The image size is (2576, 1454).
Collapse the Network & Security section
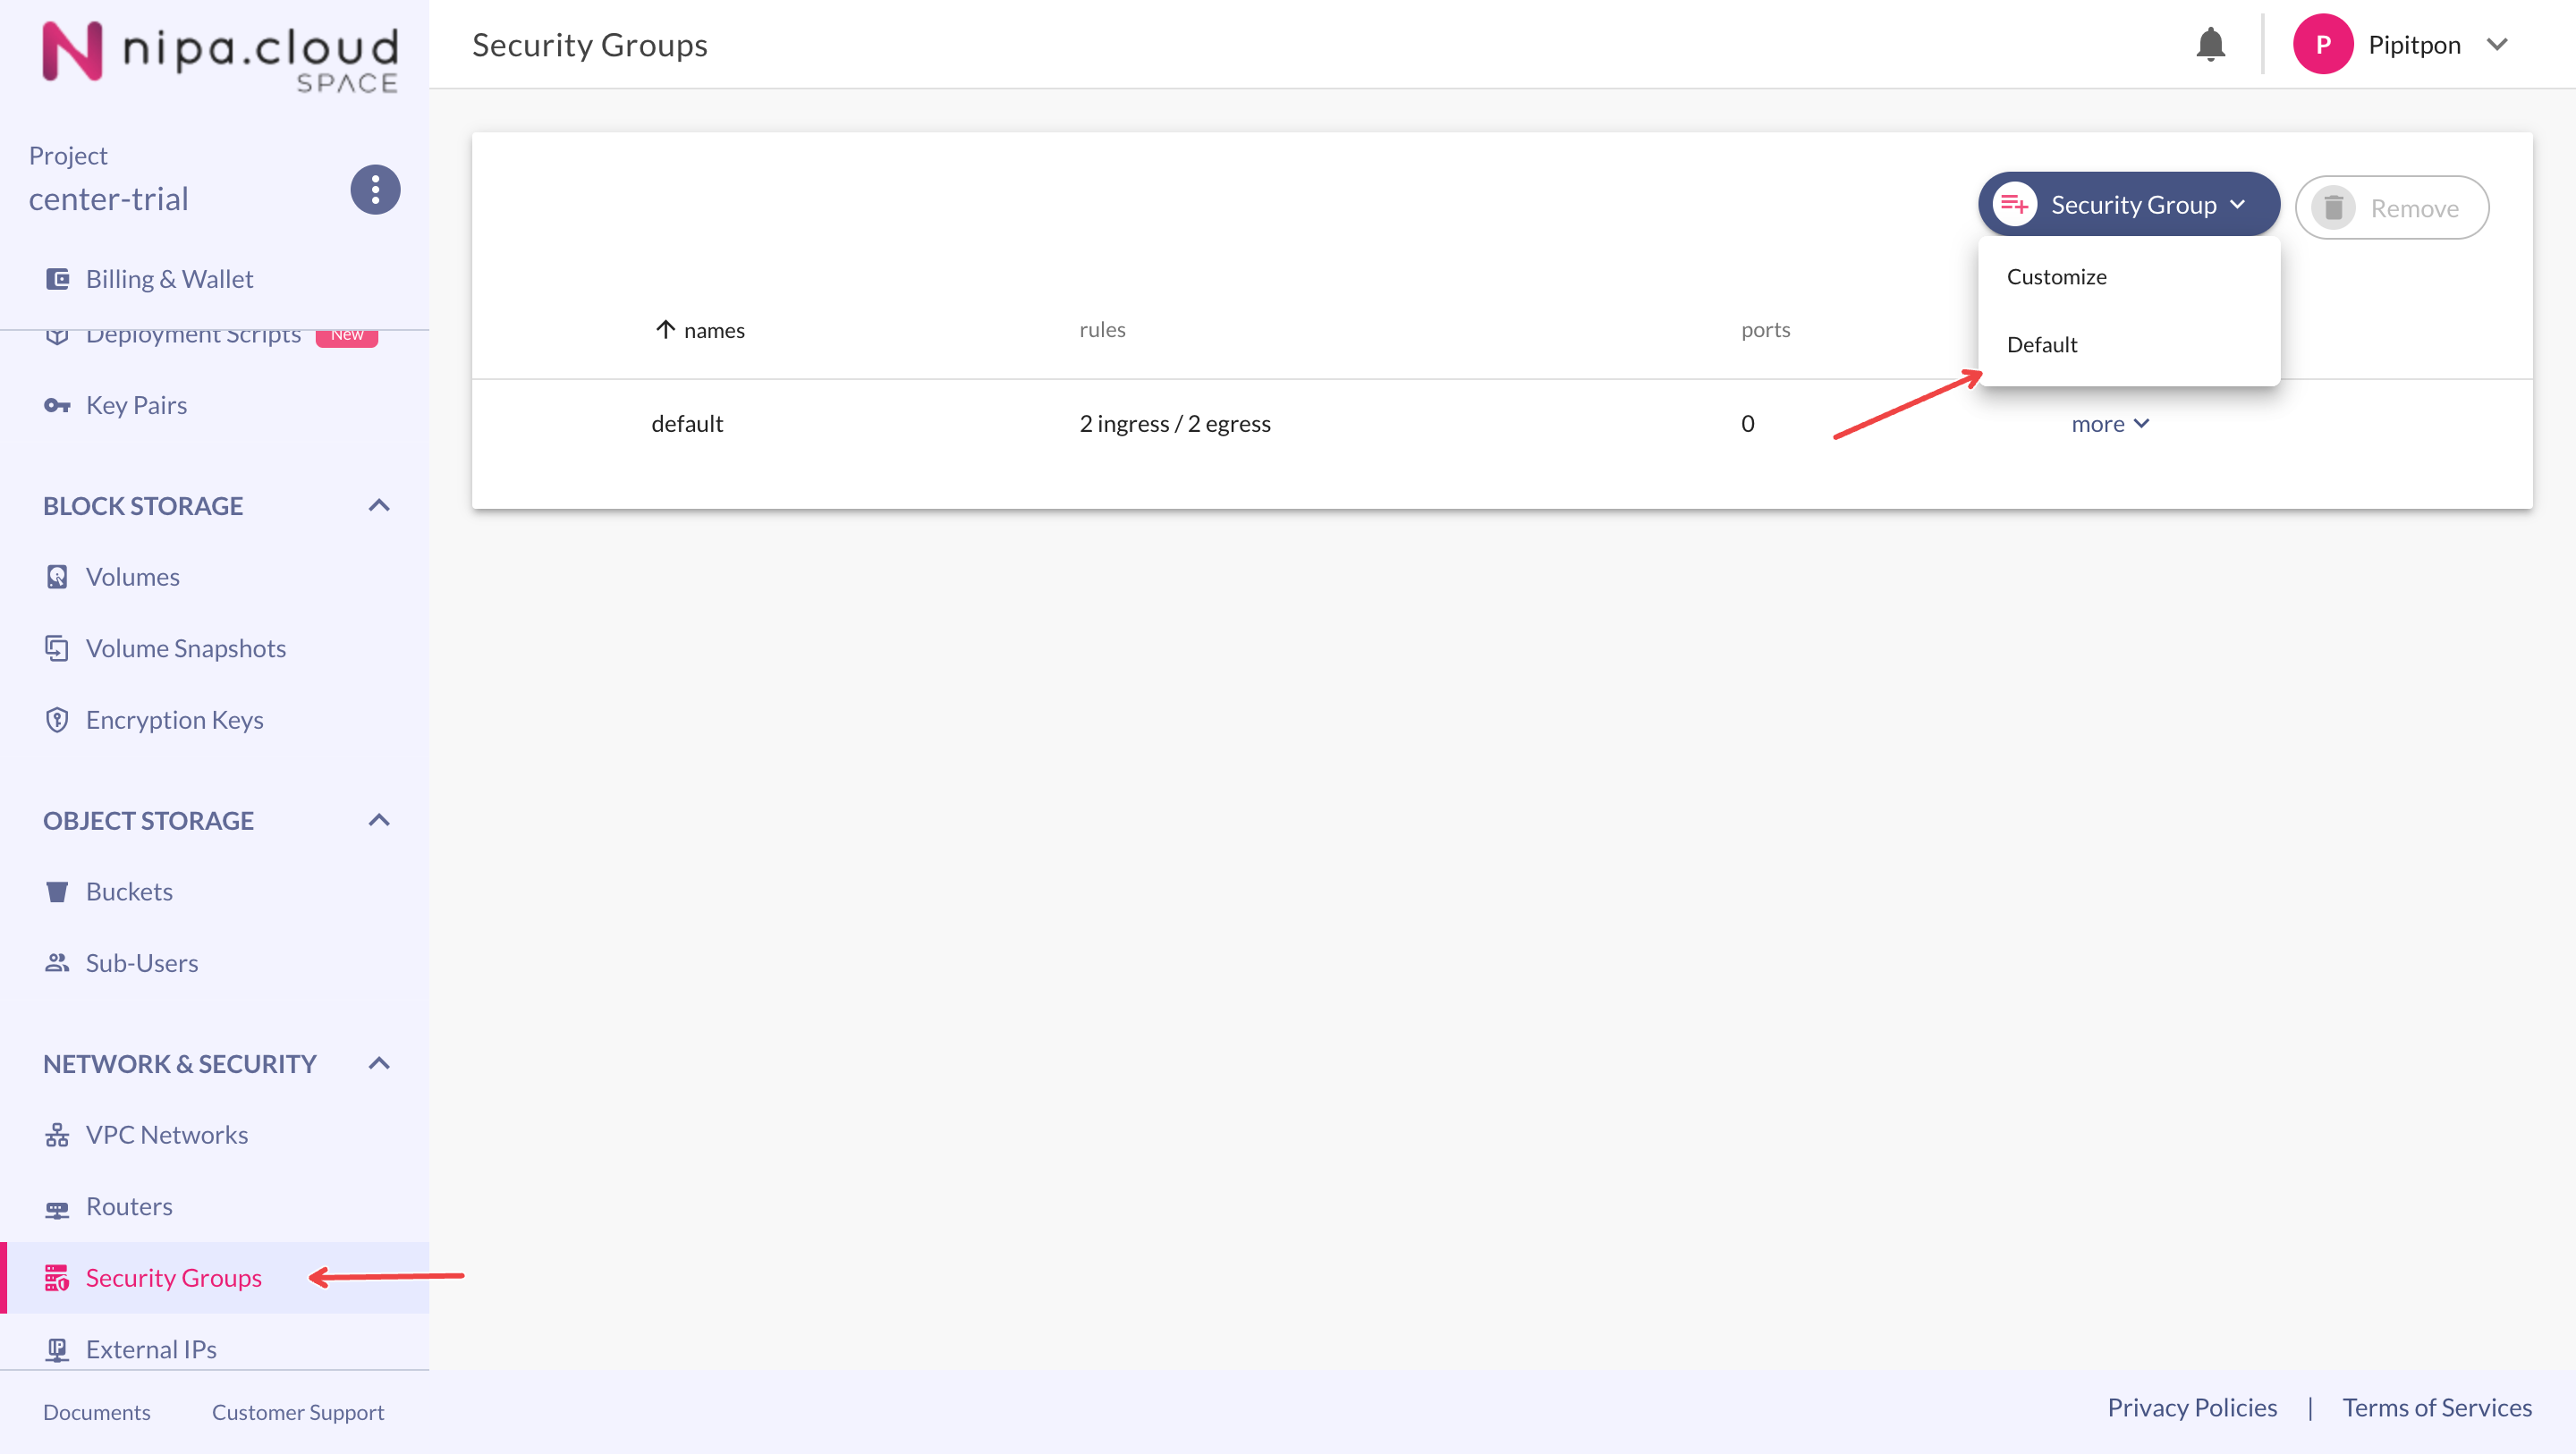coord(379,1063)
